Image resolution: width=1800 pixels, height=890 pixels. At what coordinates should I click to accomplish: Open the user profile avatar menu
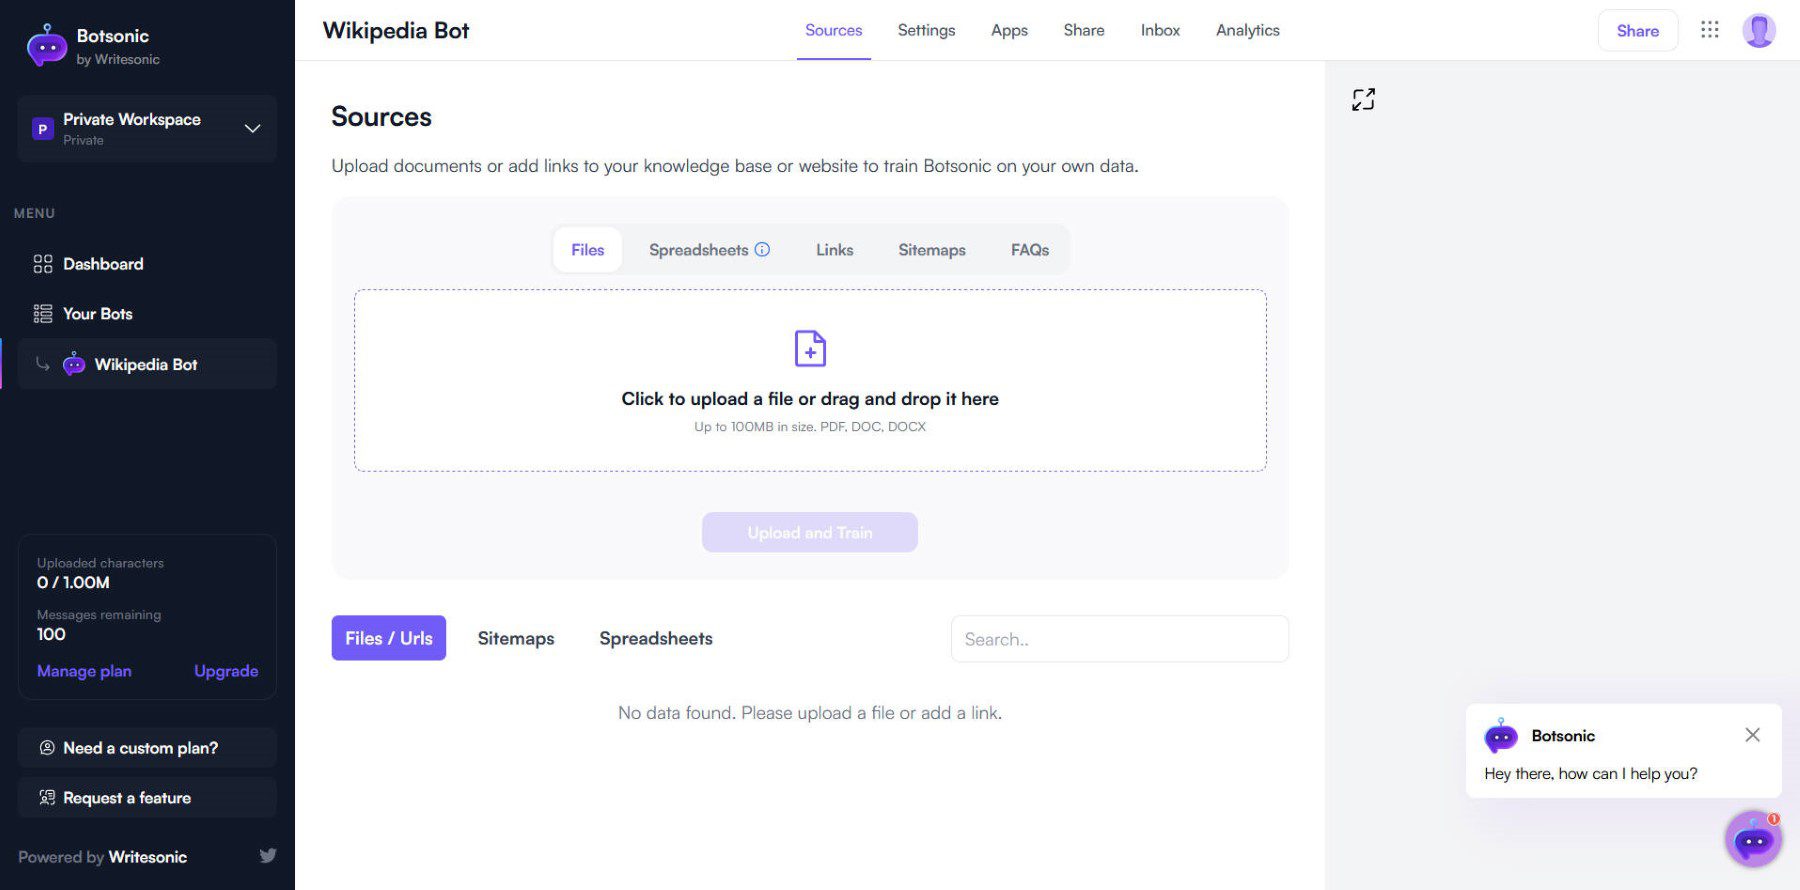pyautogui.click(x=1759, y=30)
